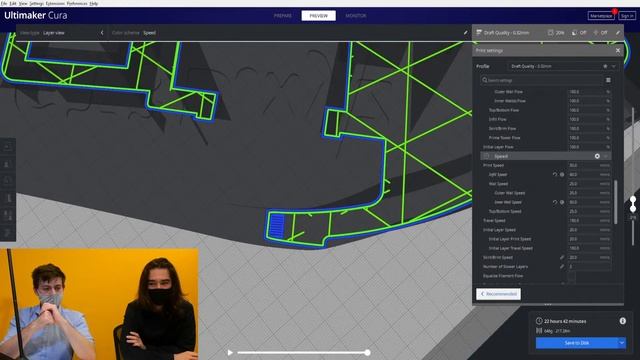Collapse the view type panel chevron
Image resolution: width=640 pixels, height=360 pixels.
click(102, 33)
